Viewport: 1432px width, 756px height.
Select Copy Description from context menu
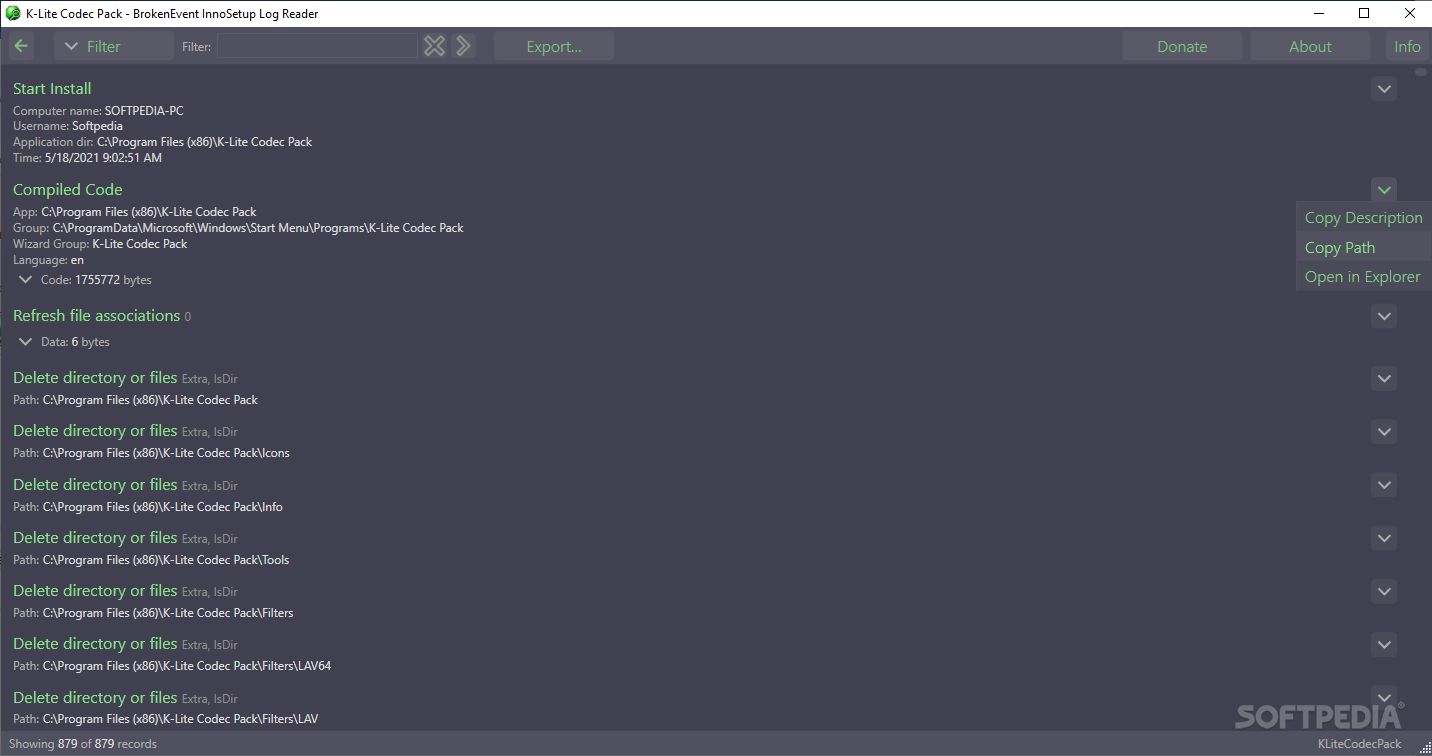point(1363,218)
